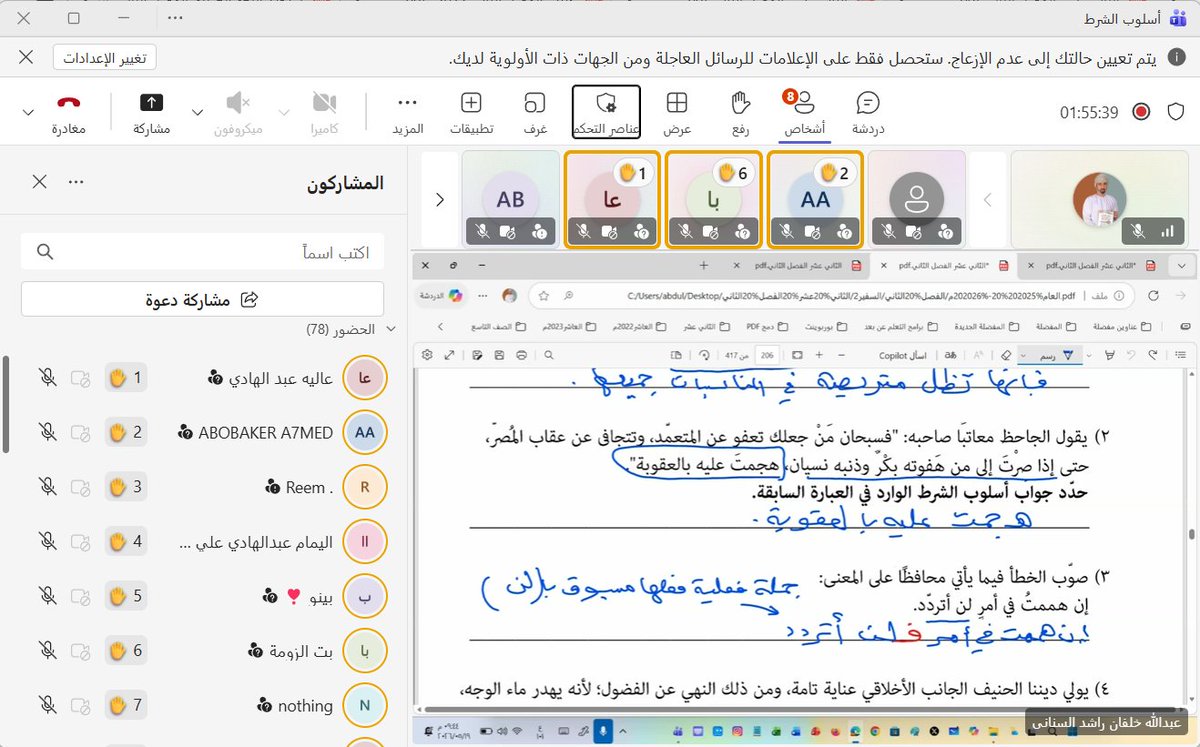Click muted mic icon for Reem

47,487
